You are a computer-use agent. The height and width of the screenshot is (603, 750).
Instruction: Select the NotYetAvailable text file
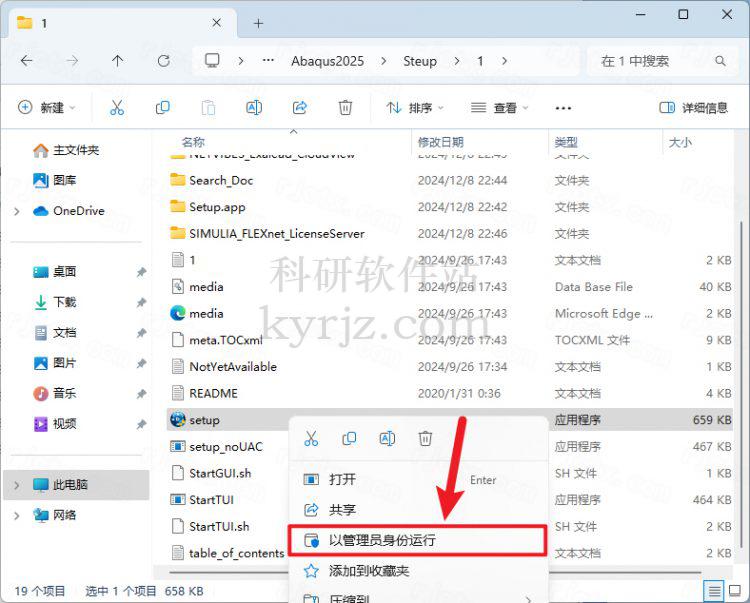450,367
